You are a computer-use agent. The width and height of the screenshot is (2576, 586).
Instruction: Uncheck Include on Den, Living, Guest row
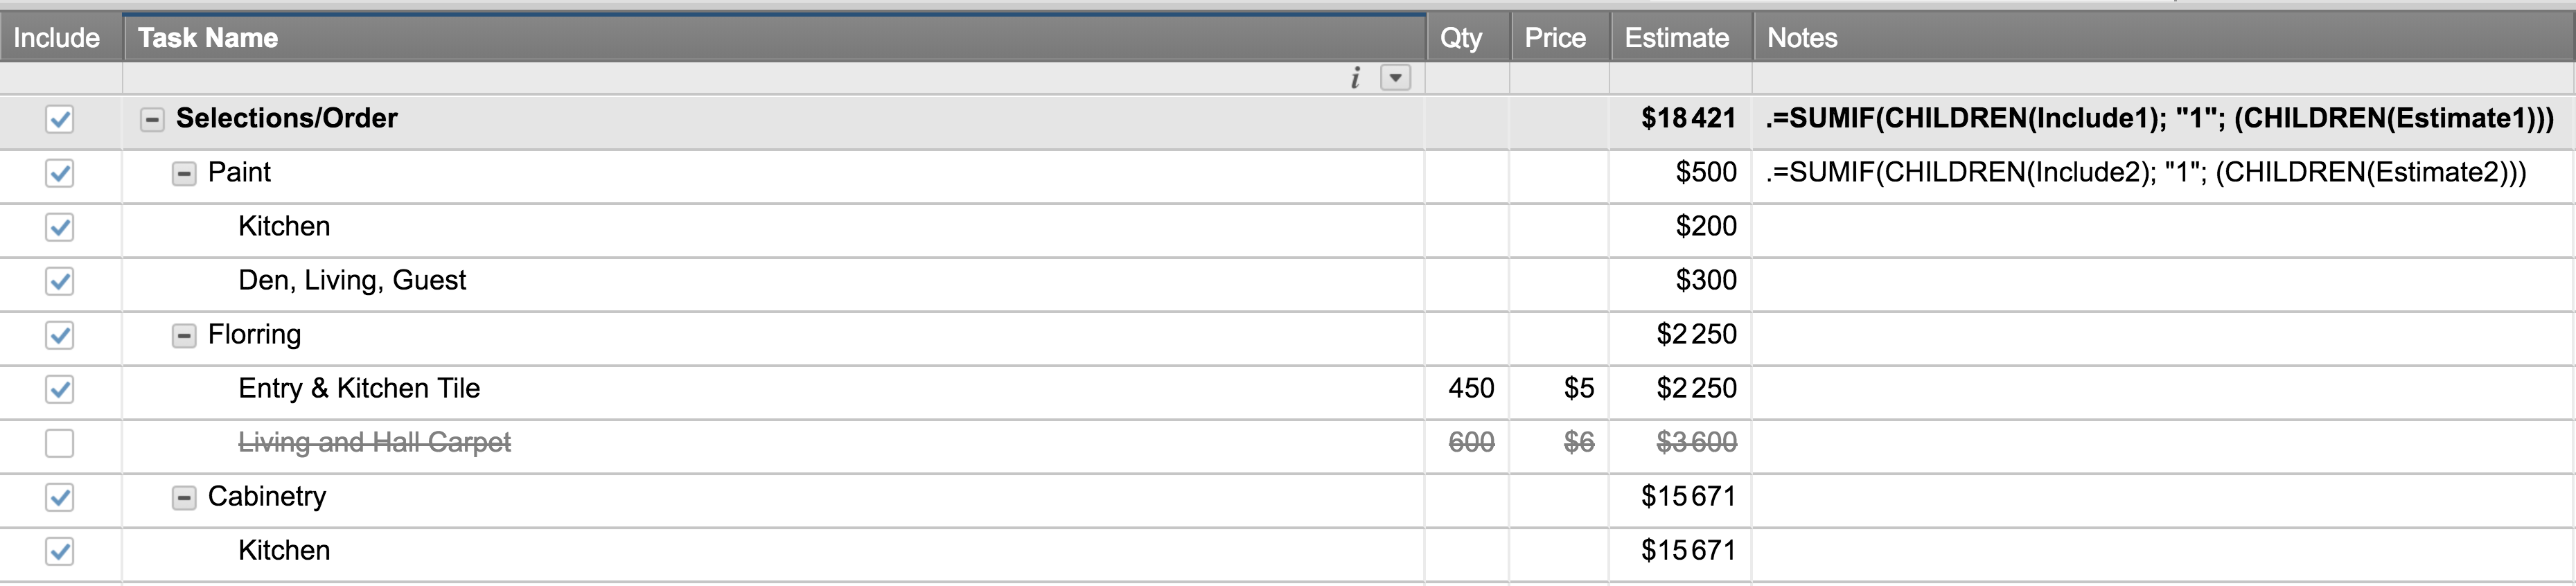(60, 282)
